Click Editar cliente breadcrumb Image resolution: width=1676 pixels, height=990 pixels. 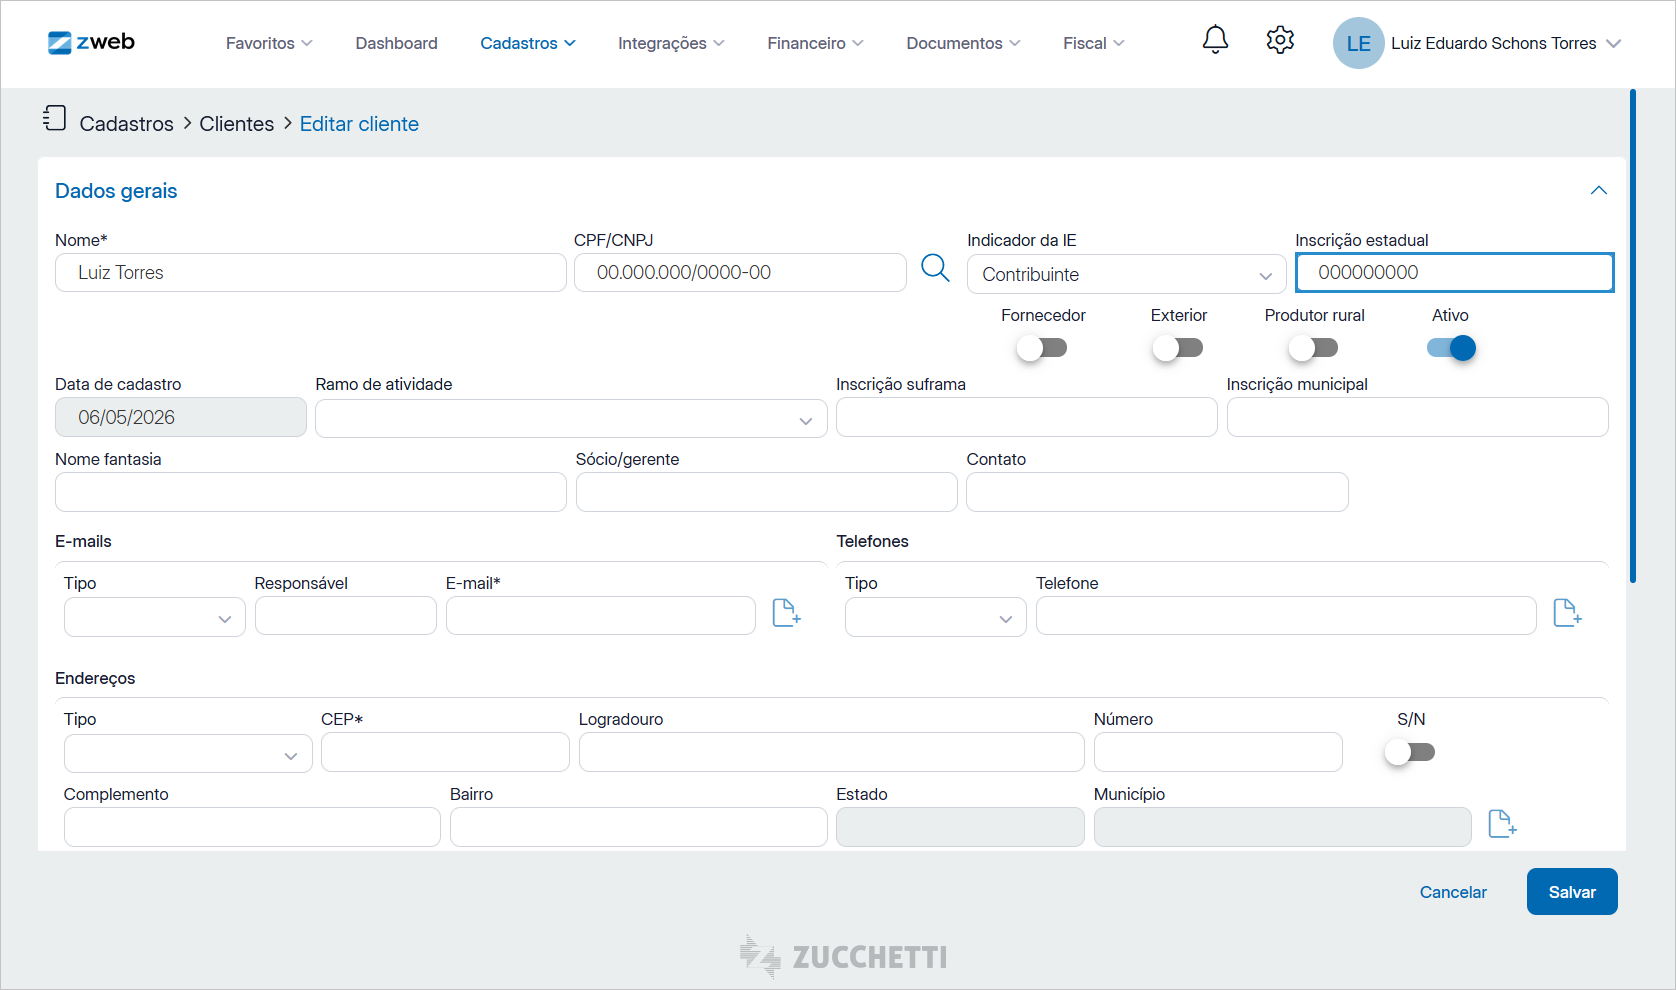[359, 124]
